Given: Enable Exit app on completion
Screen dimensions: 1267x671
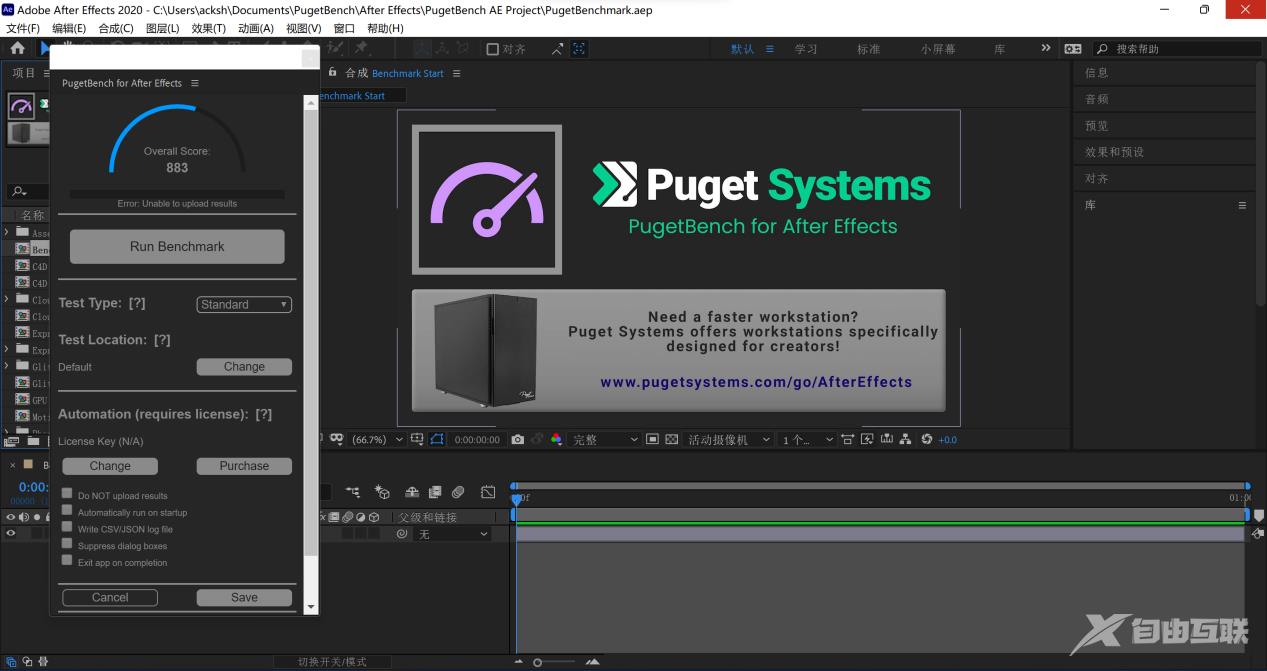Looking at the screenshot, I should [x=67, y=560].
